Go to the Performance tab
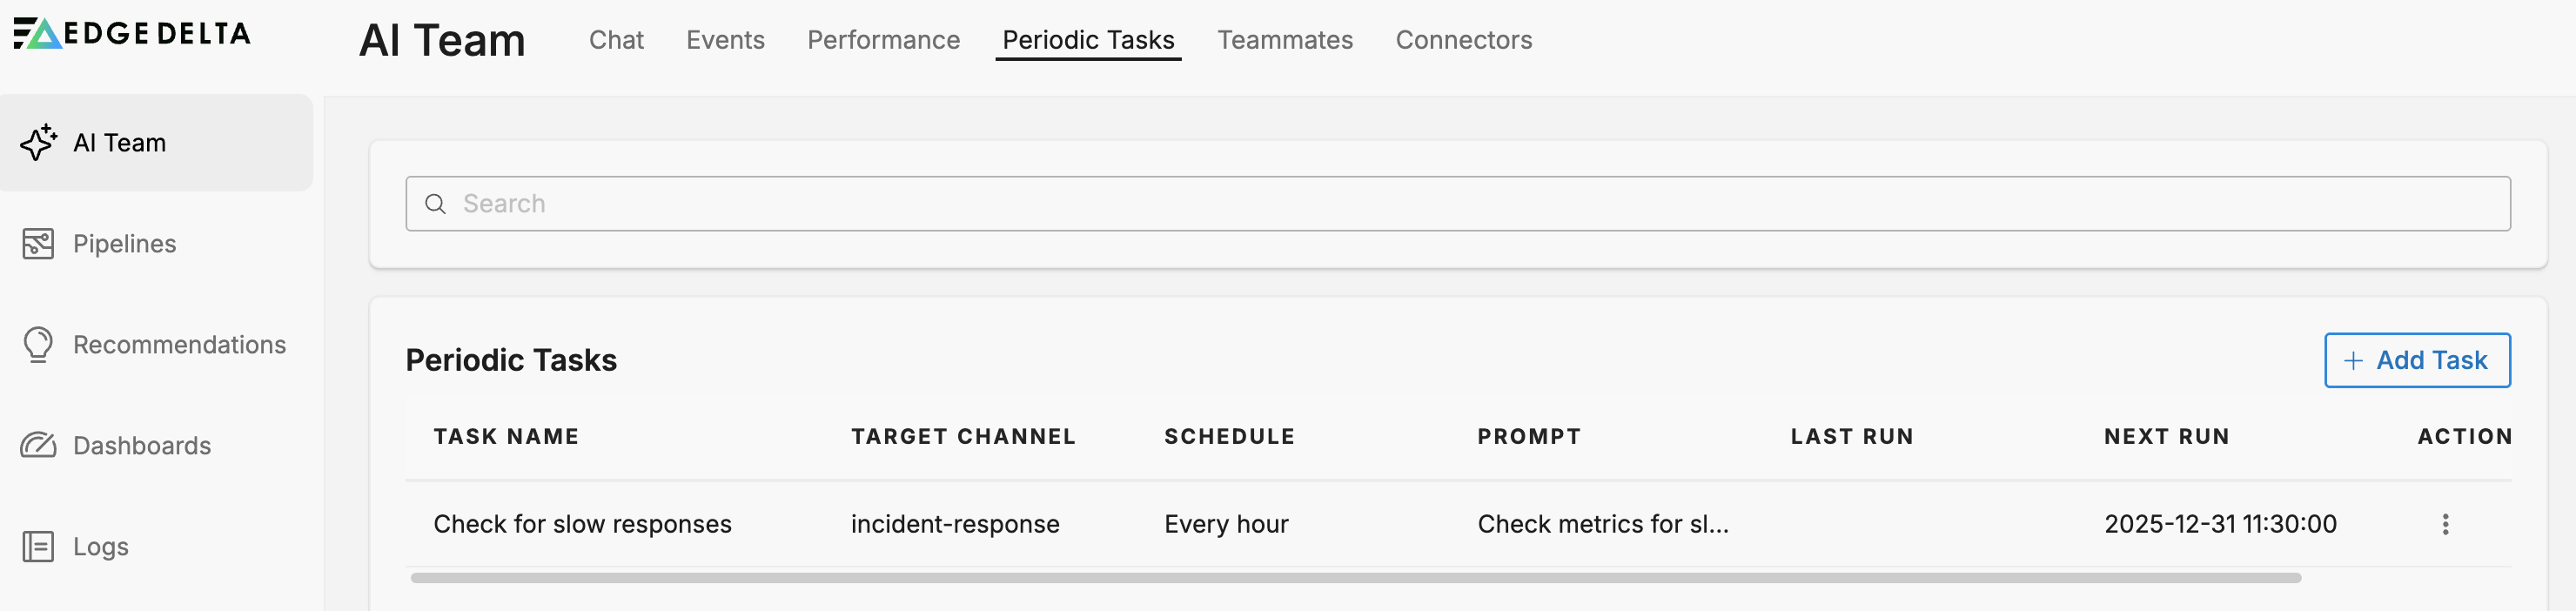Screen dimensions: 2576x611 click(x=883, y=40)
